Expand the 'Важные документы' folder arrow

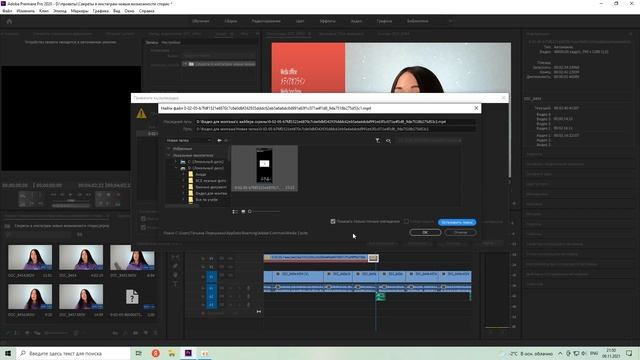[x=183, y=187]
